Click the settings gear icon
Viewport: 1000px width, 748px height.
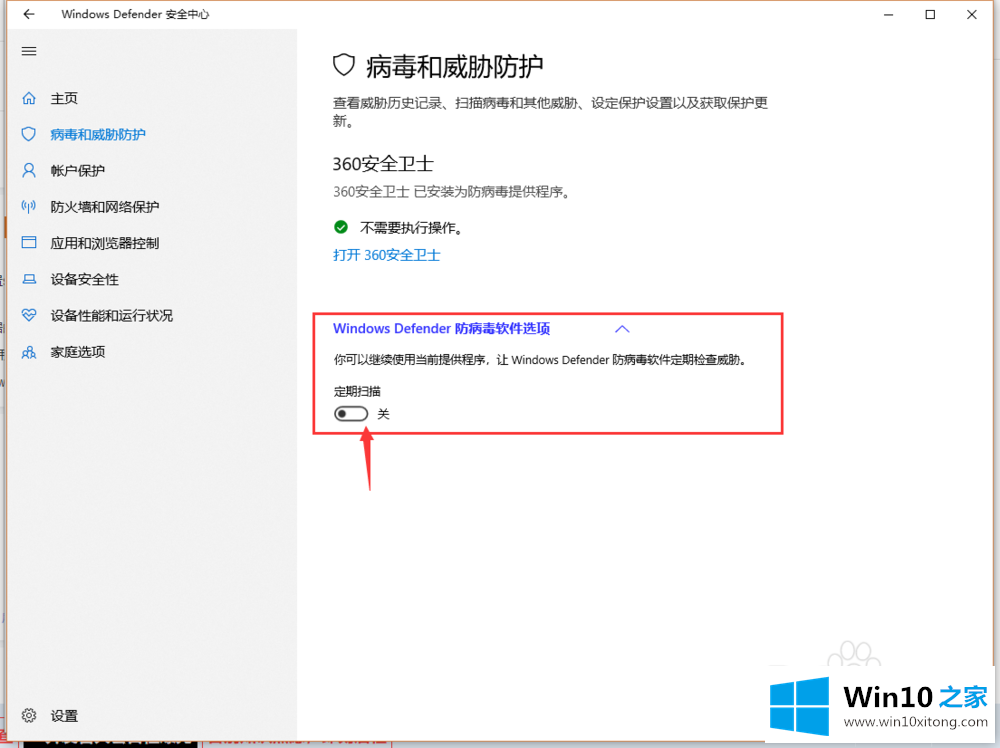click(29, 715)
